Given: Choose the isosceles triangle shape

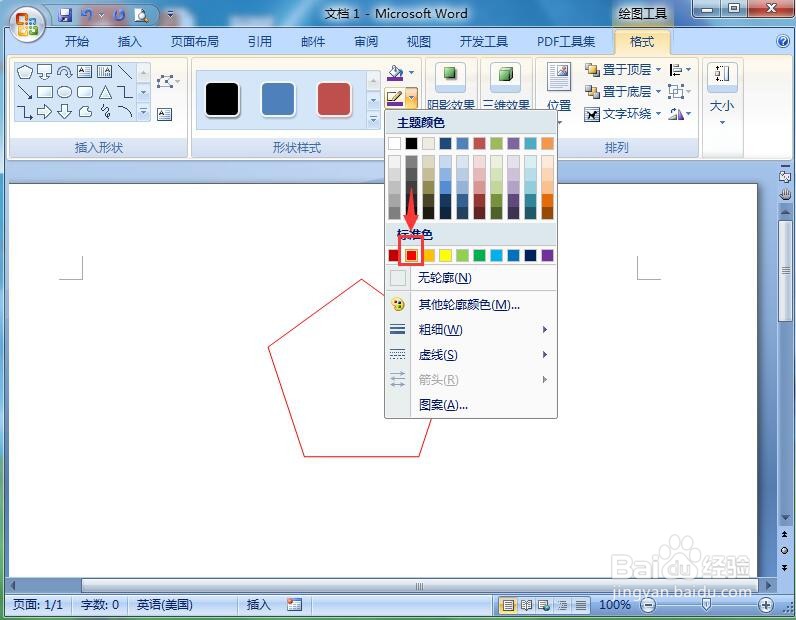Looking at the screenshot, I should [x=105, y=92].
